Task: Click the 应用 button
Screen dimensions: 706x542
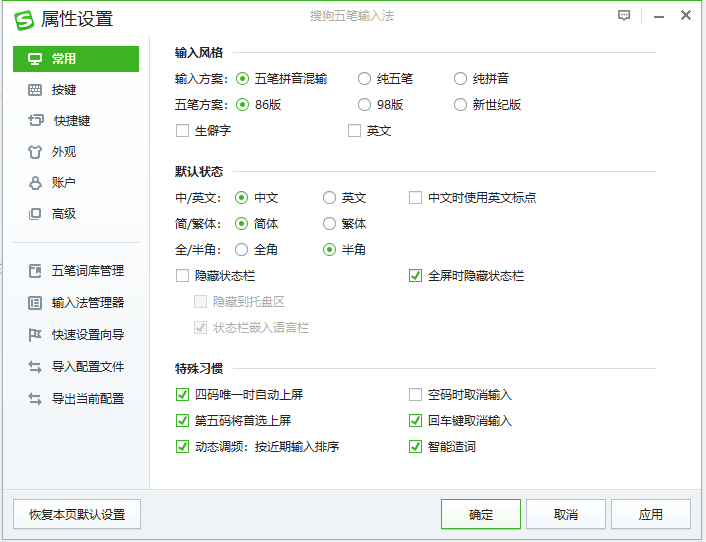Action: 651,514
